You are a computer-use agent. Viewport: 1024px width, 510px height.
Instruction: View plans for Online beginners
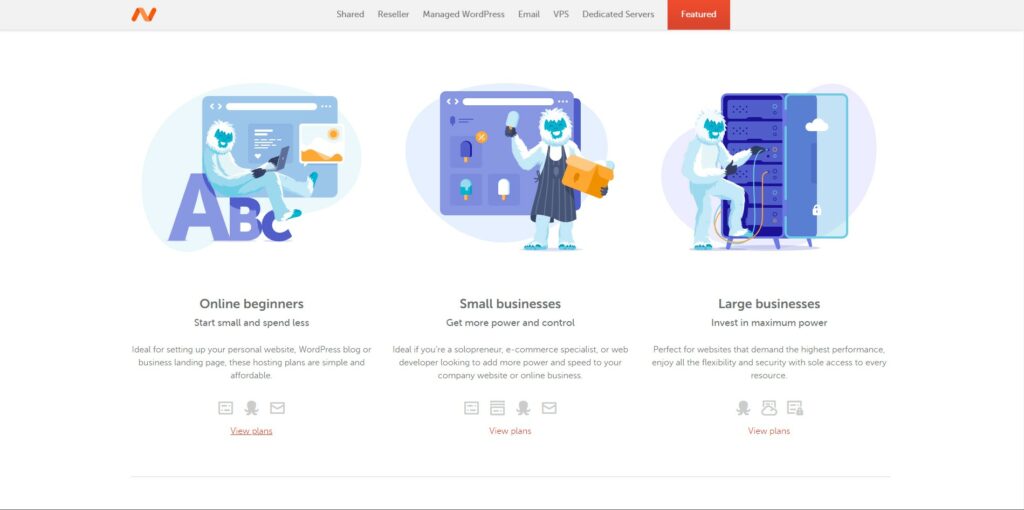(251, 431)
